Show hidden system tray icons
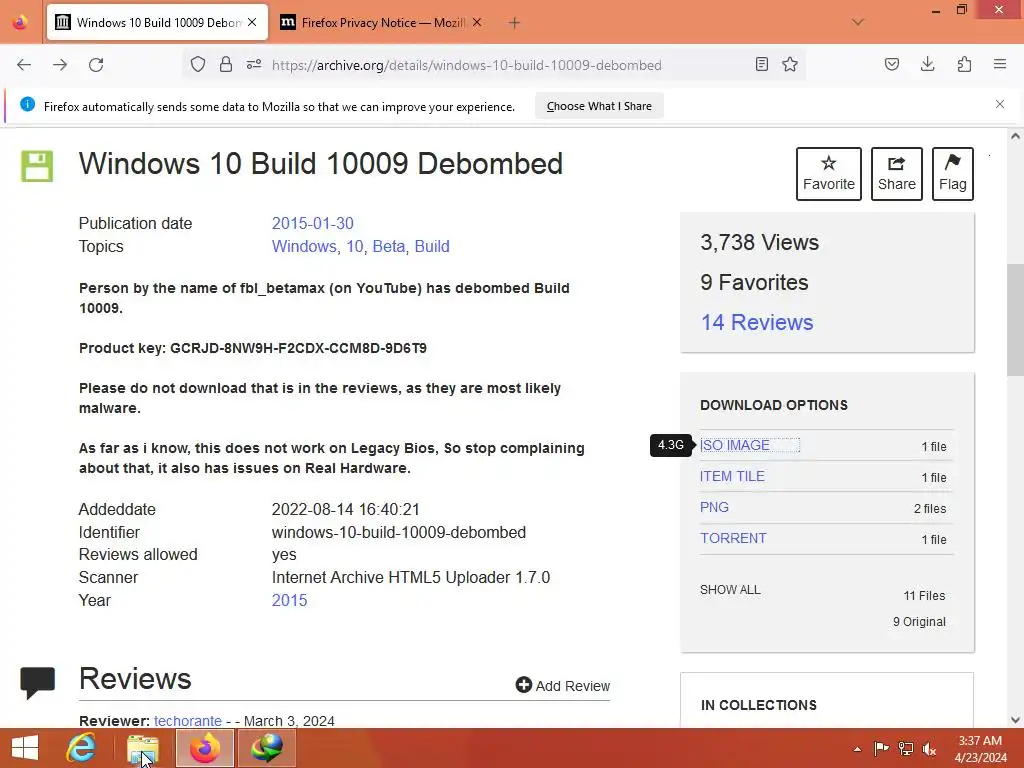 [857, 749]
